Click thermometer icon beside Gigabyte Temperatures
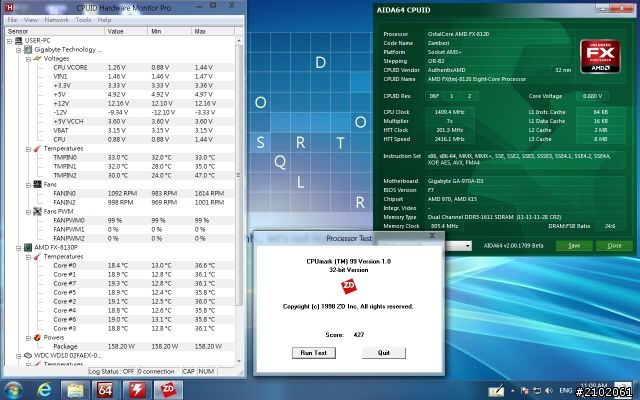Image resolution: width=640 pixels, height=400 pixels. (38, 149)
